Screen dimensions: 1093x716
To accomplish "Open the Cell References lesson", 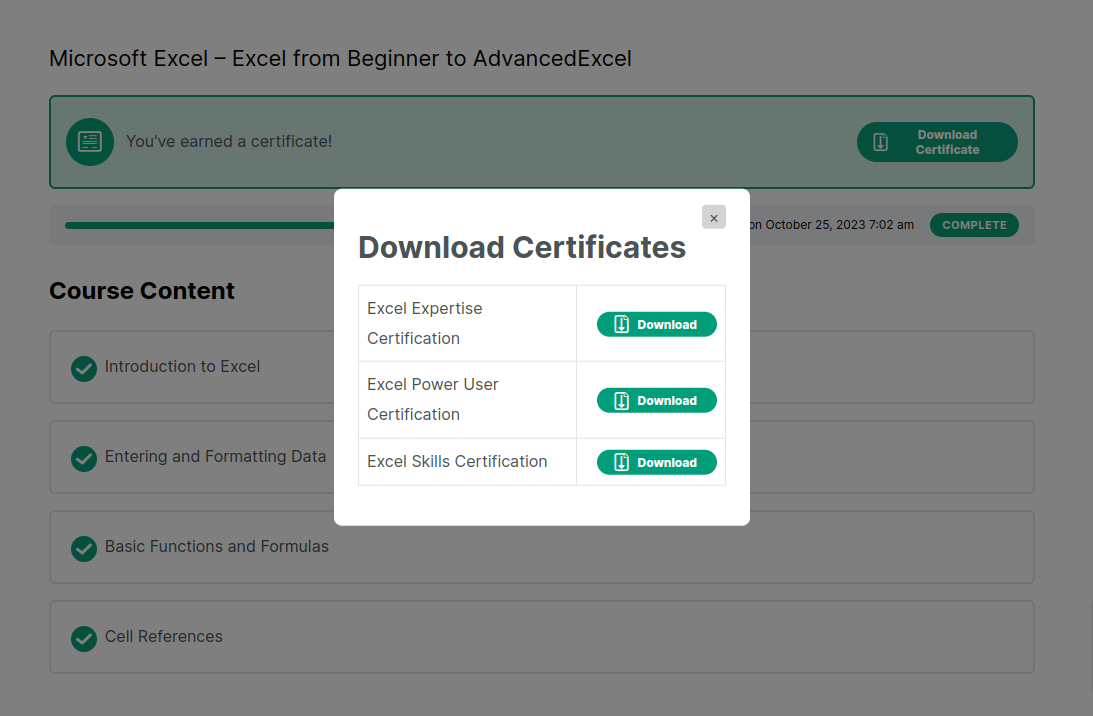I will pyautogui.click(x=164, y=637).
